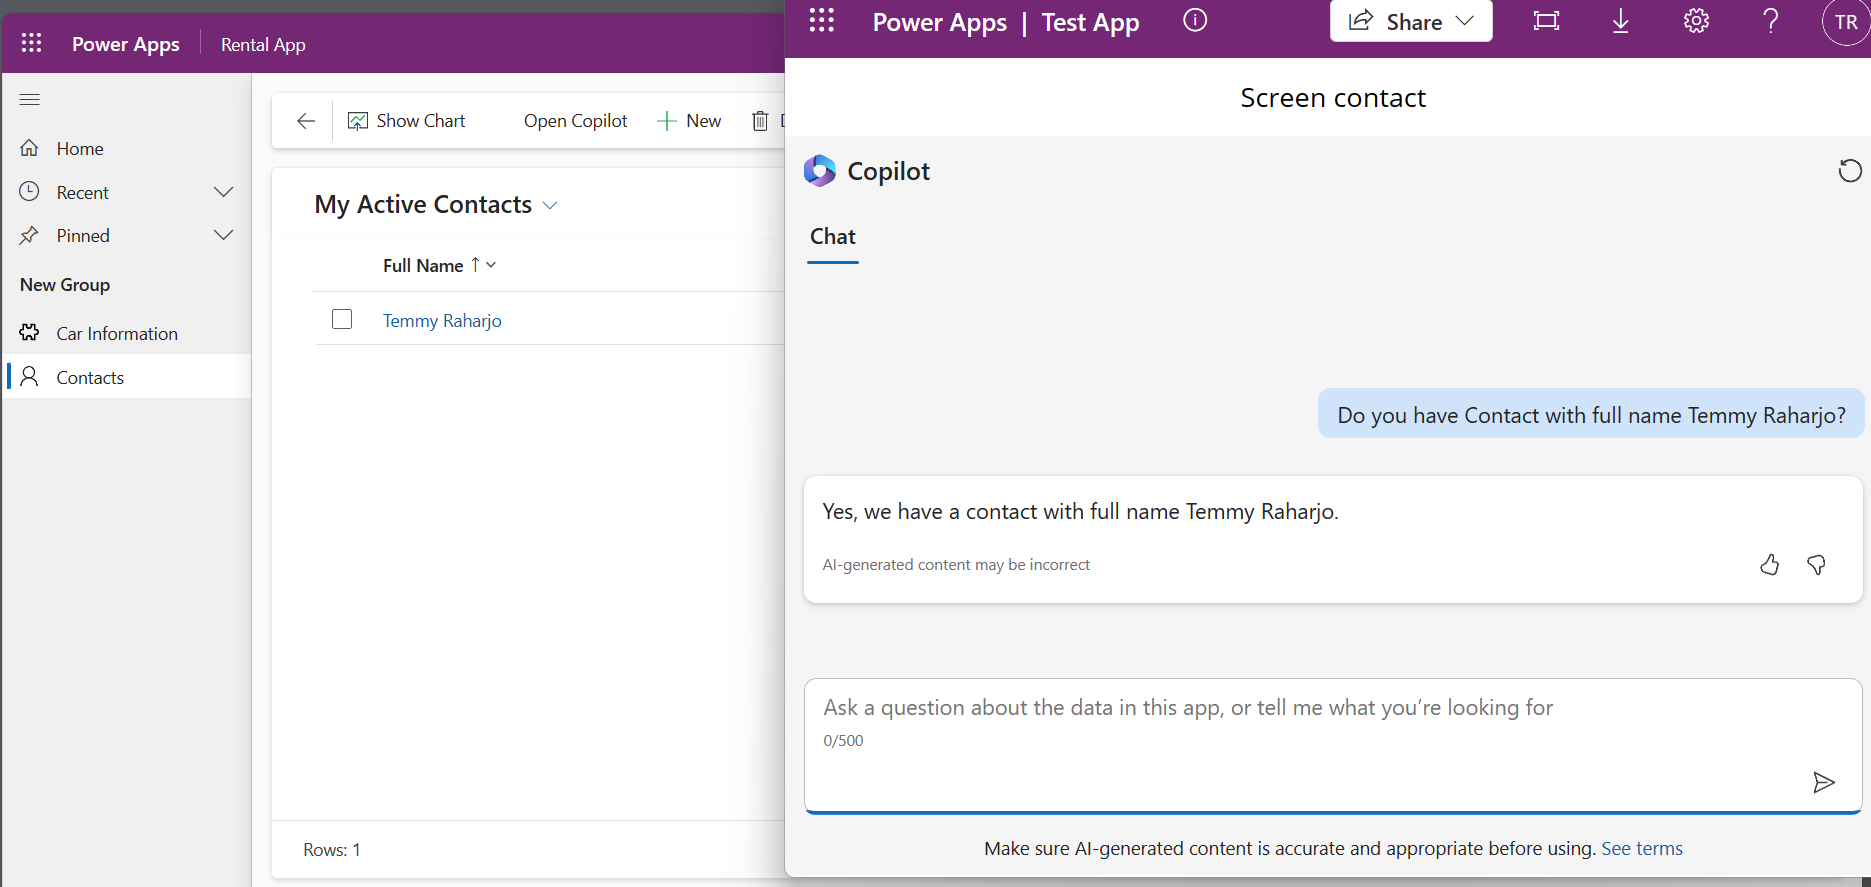Click the Car Information puzzle icon
Screen dimensions: 1871x887
[30, 332]
